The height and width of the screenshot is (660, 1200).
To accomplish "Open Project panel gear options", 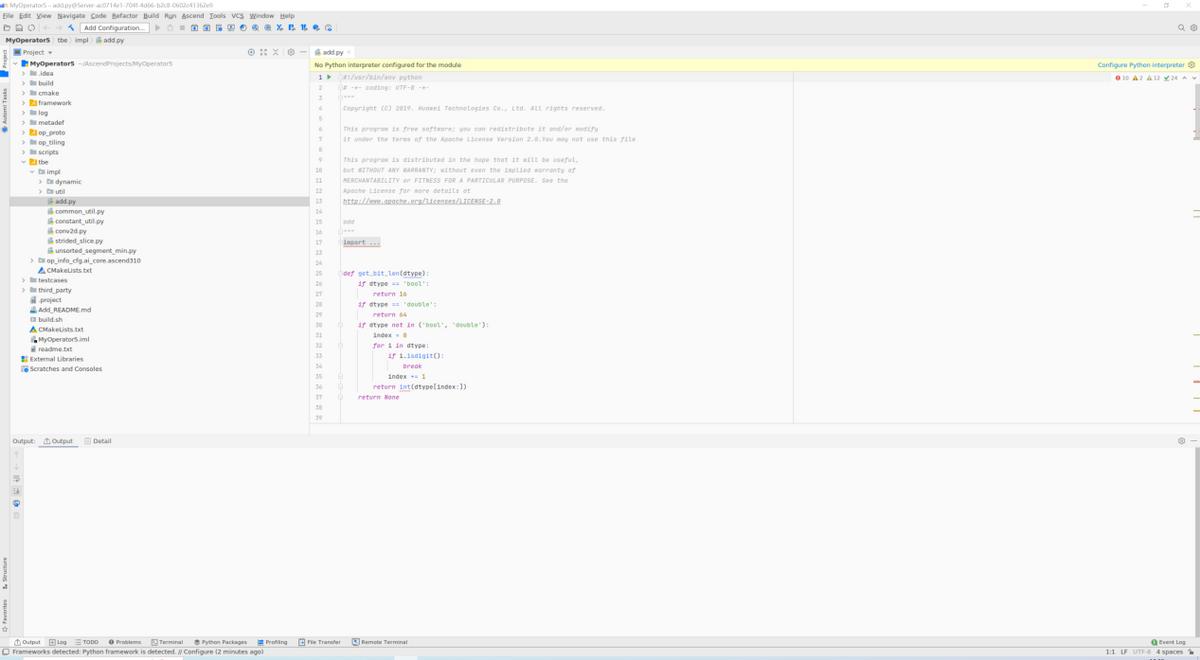I will 291,52.
